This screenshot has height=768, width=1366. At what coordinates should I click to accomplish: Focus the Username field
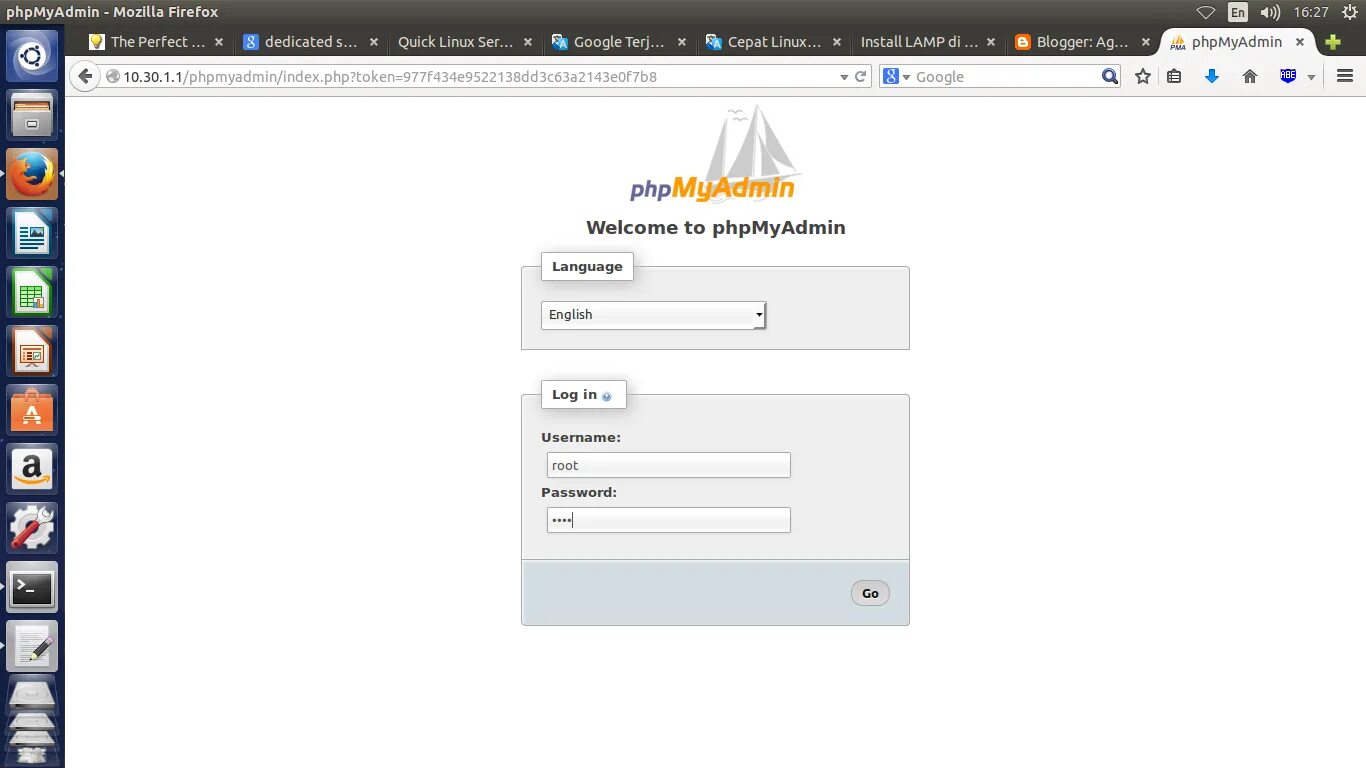point(668,465)
